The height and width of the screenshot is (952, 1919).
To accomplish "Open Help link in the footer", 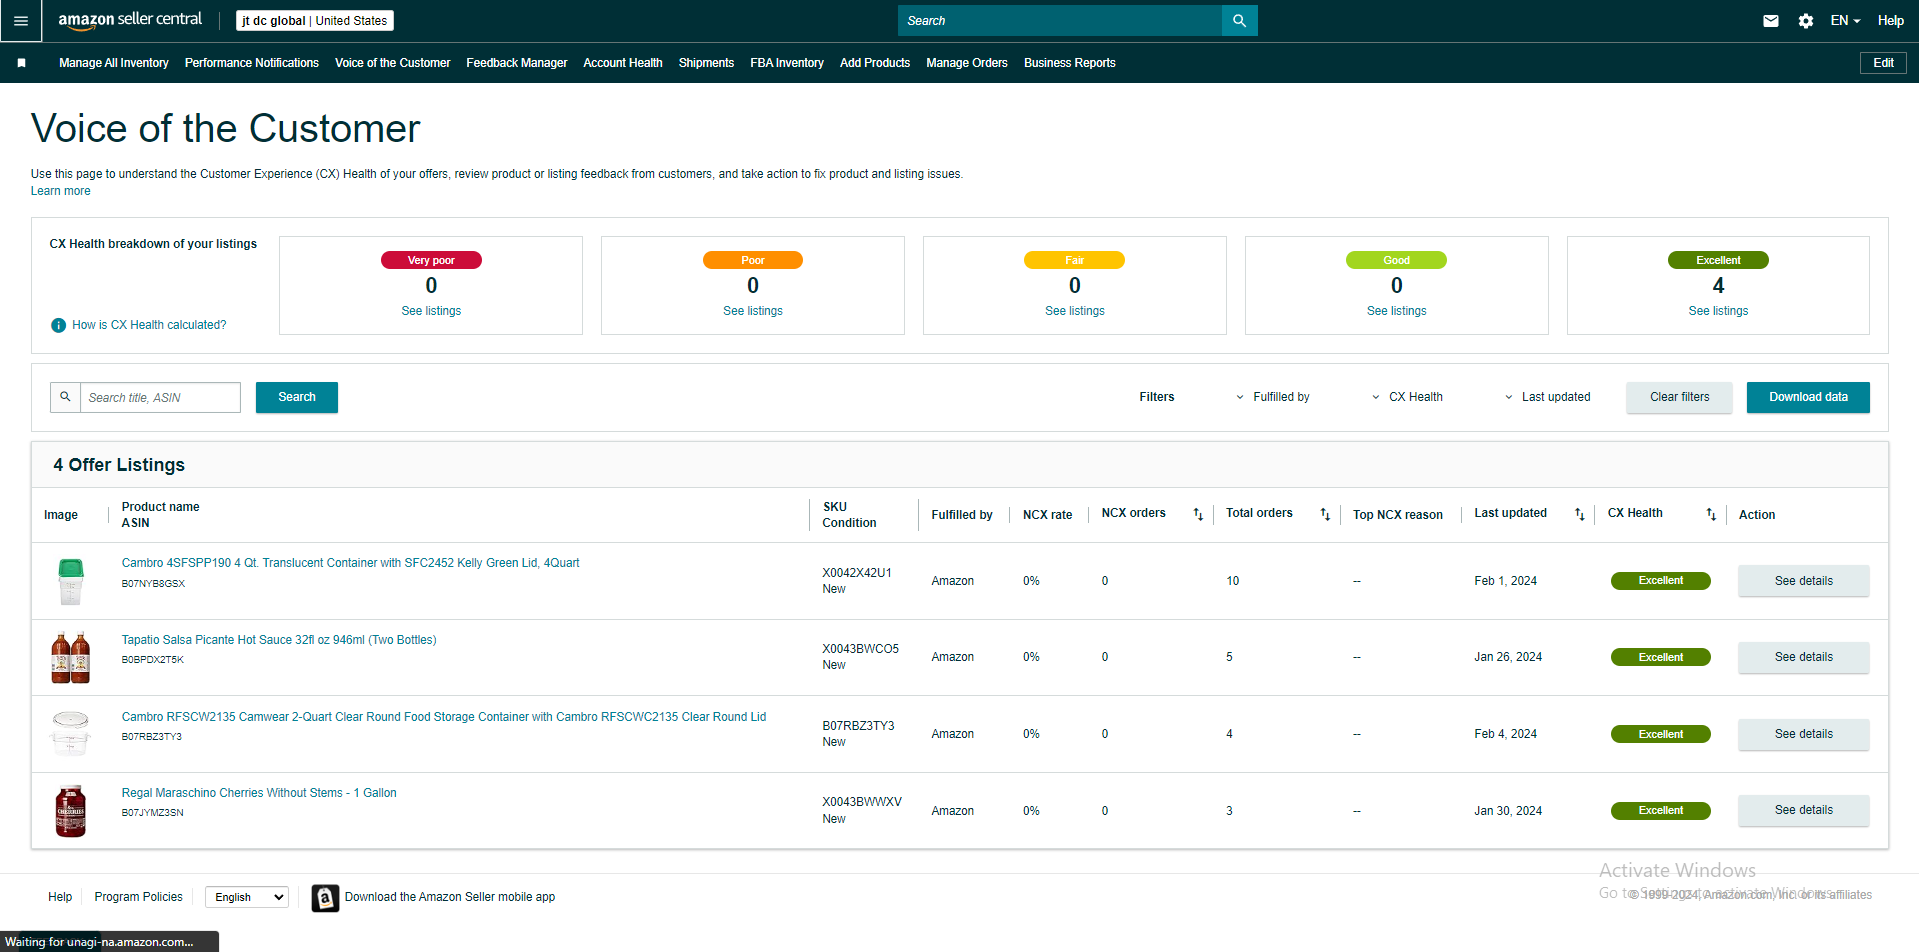I will (60, 897).
